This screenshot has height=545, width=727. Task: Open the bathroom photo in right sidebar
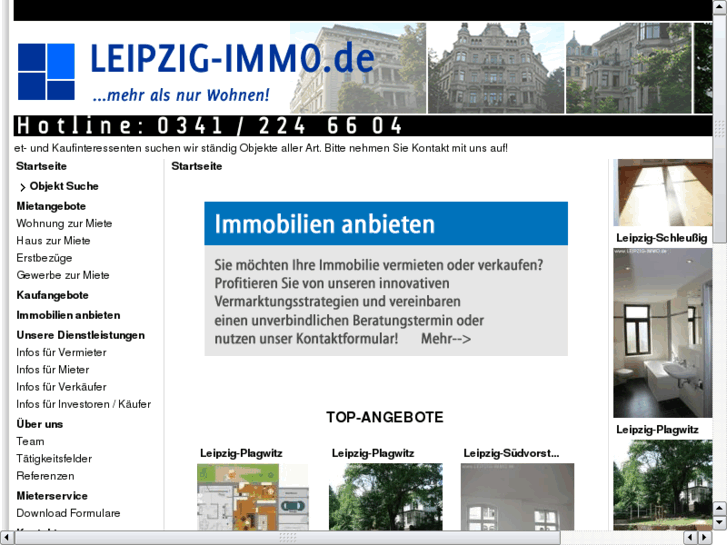[663, 333]
